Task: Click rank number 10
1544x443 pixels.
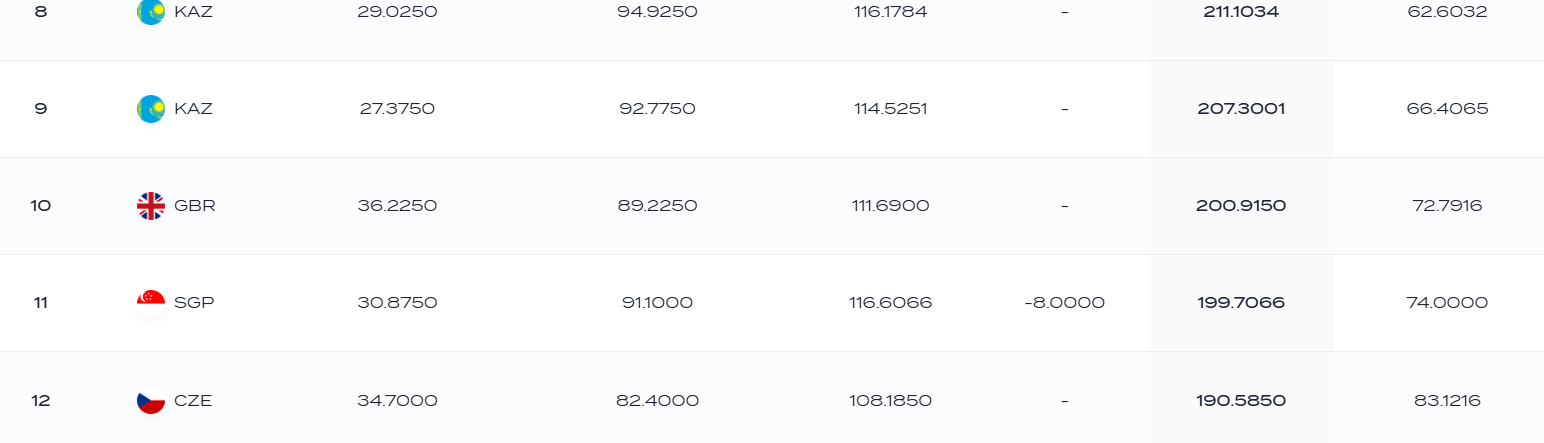Action: click(41, 206)
